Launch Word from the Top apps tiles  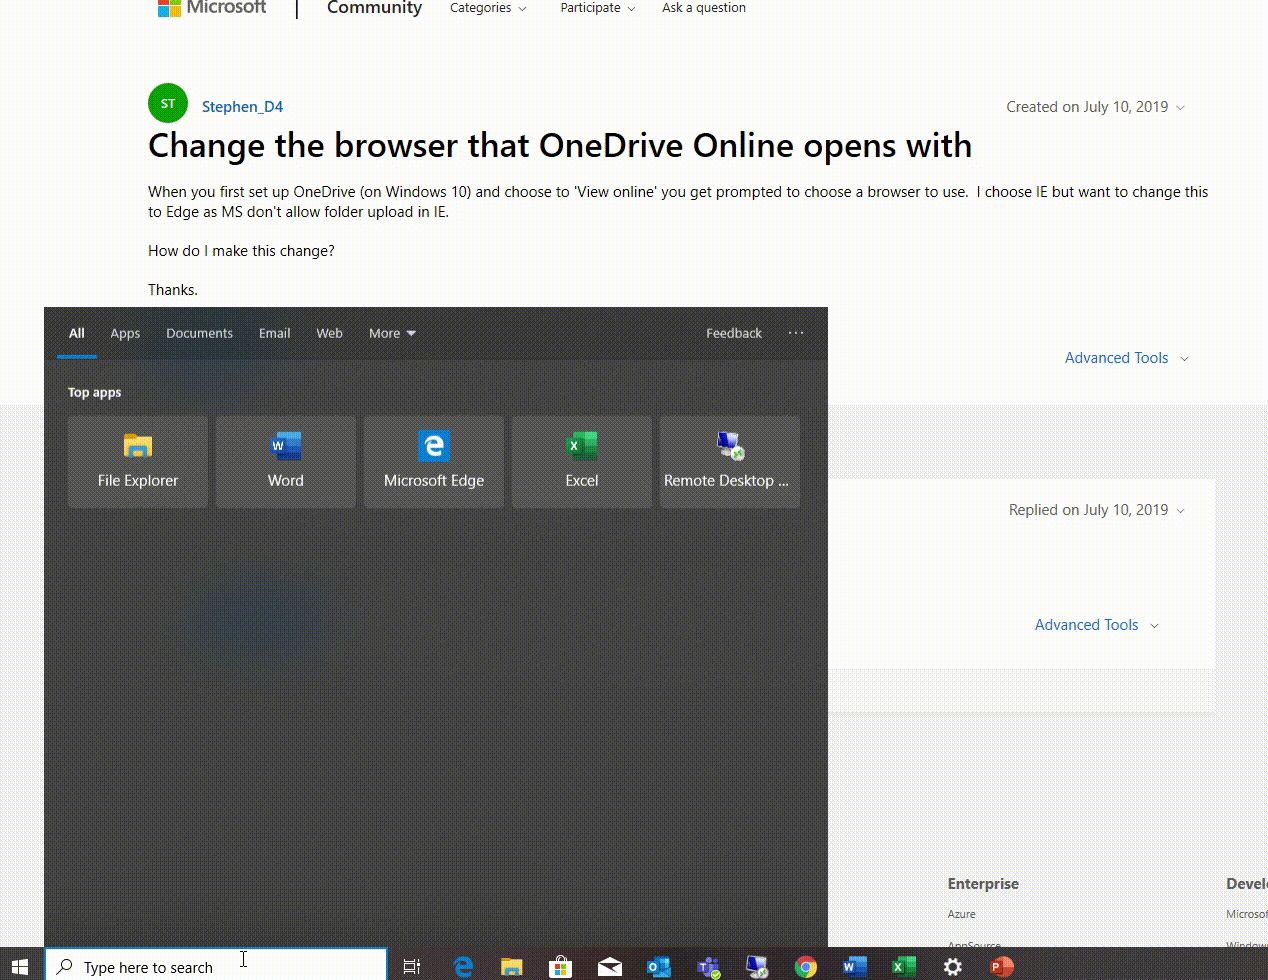[x=285, y=461]
